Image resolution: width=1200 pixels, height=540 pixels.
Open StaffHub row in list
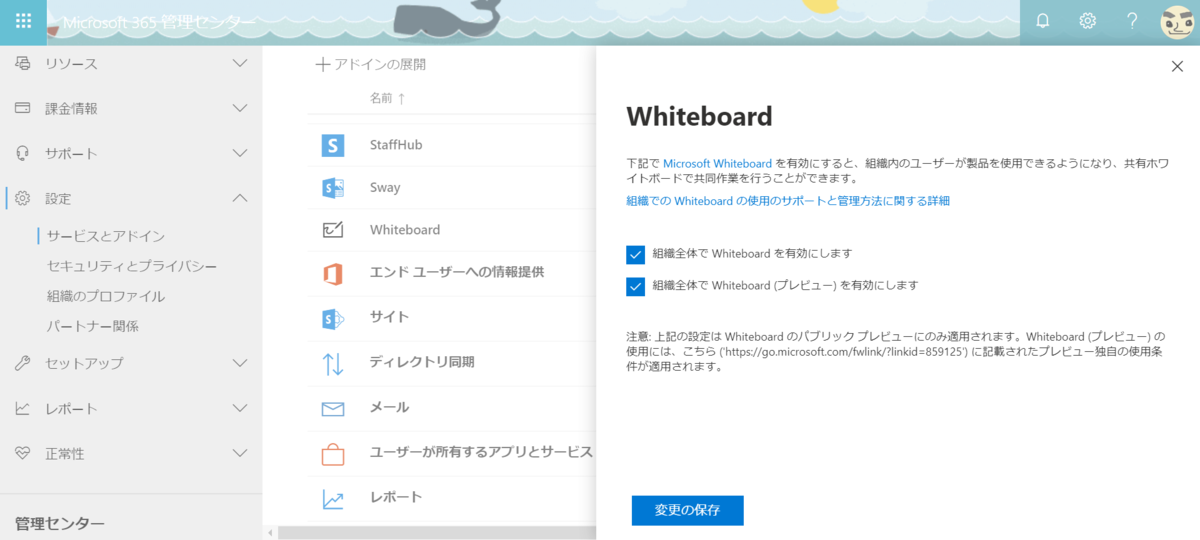(x=453, y=145)
